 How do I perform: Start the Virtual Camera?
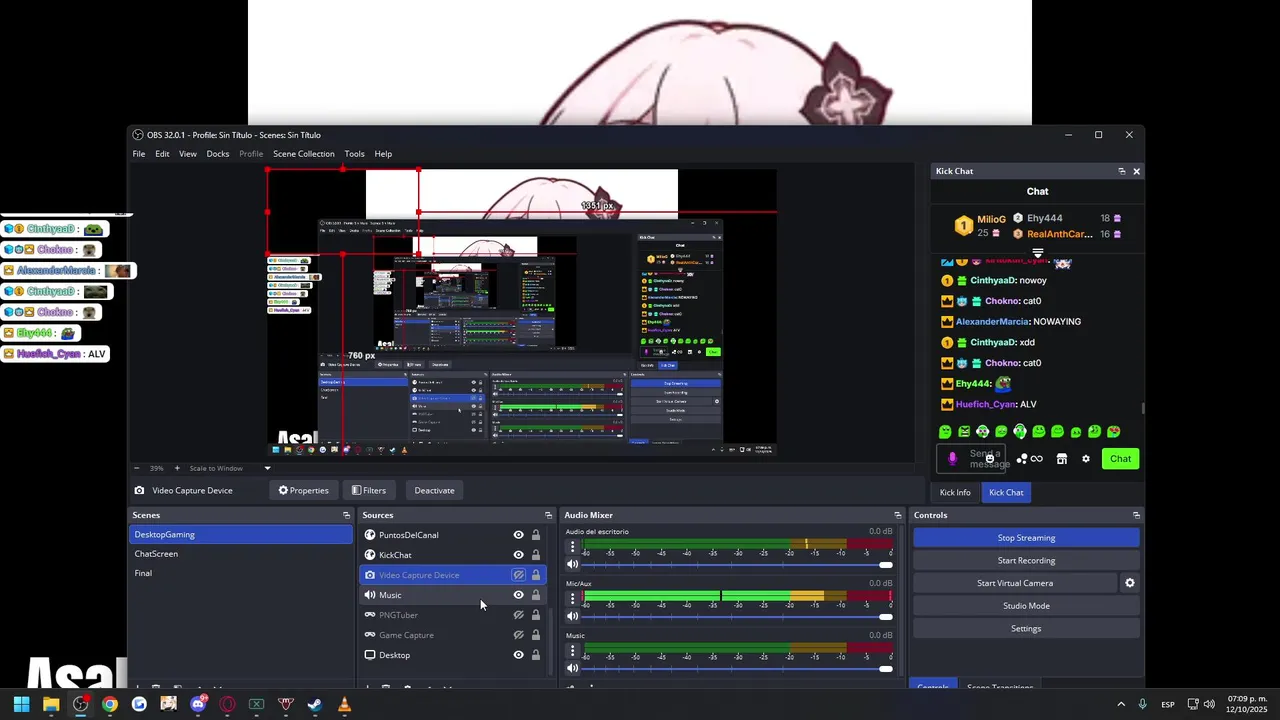[1015, 583]
